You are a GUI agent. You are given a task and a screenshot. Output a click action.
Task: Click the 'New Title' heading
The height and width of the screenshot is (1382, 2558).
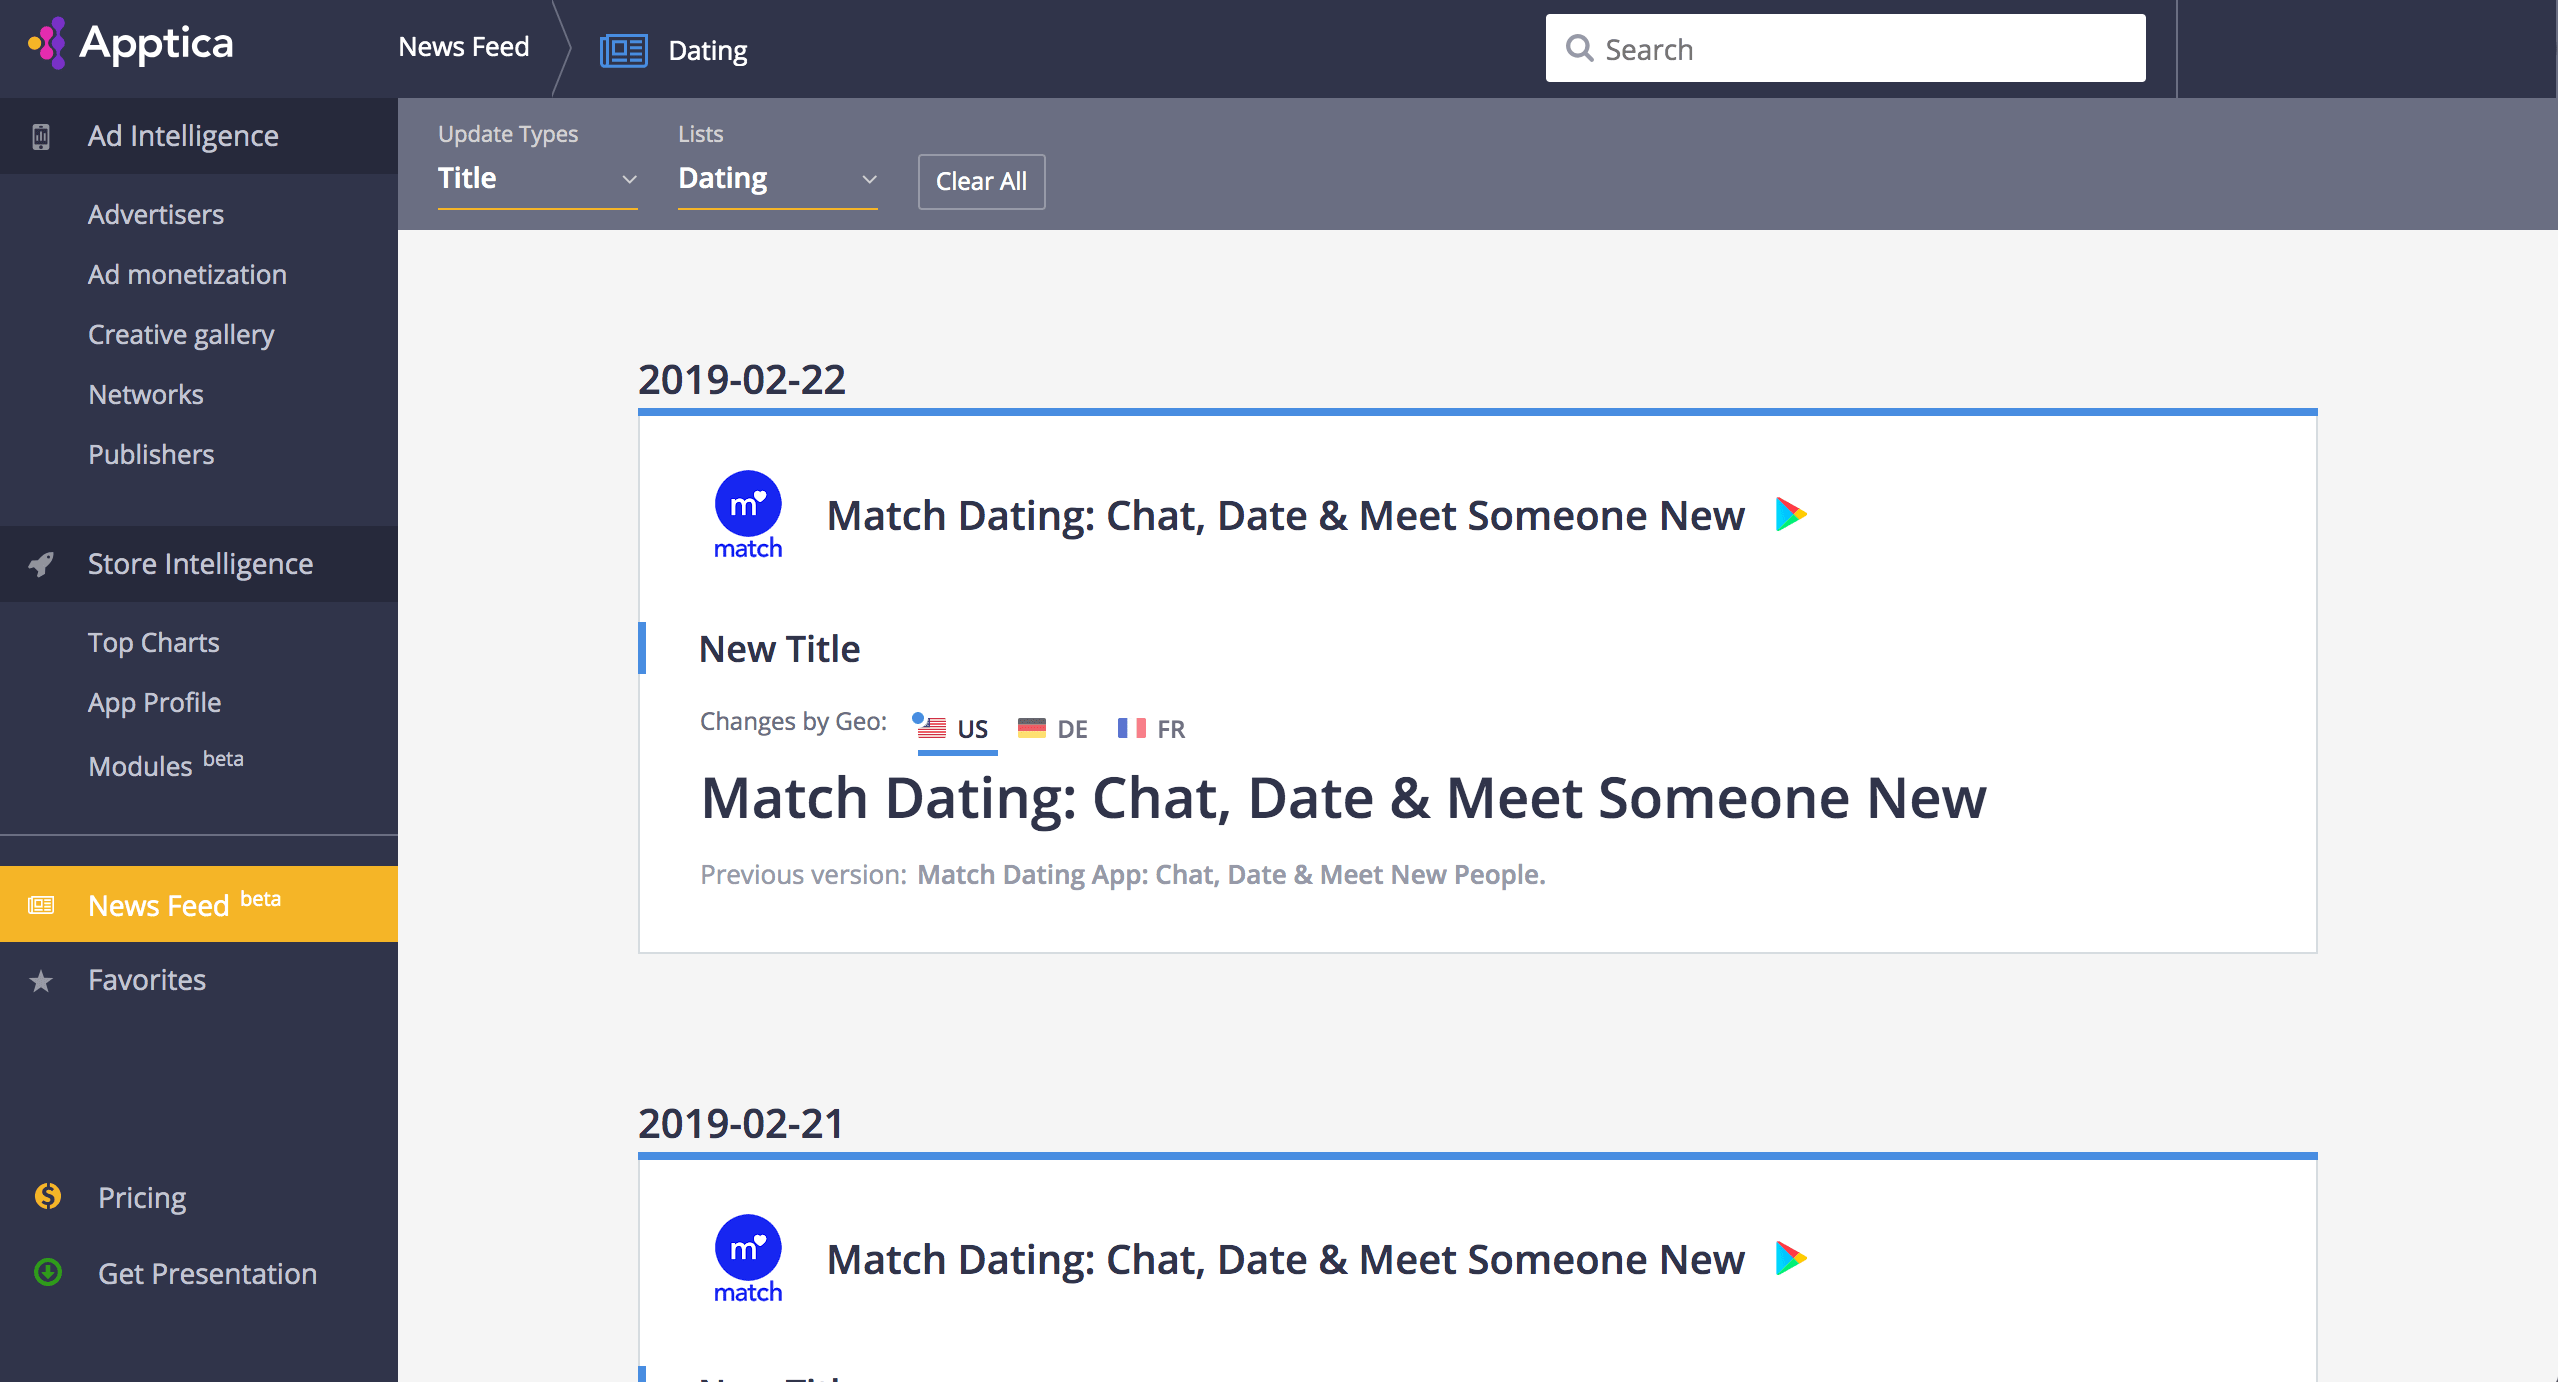pyautogui.click(x=780, y=649)
